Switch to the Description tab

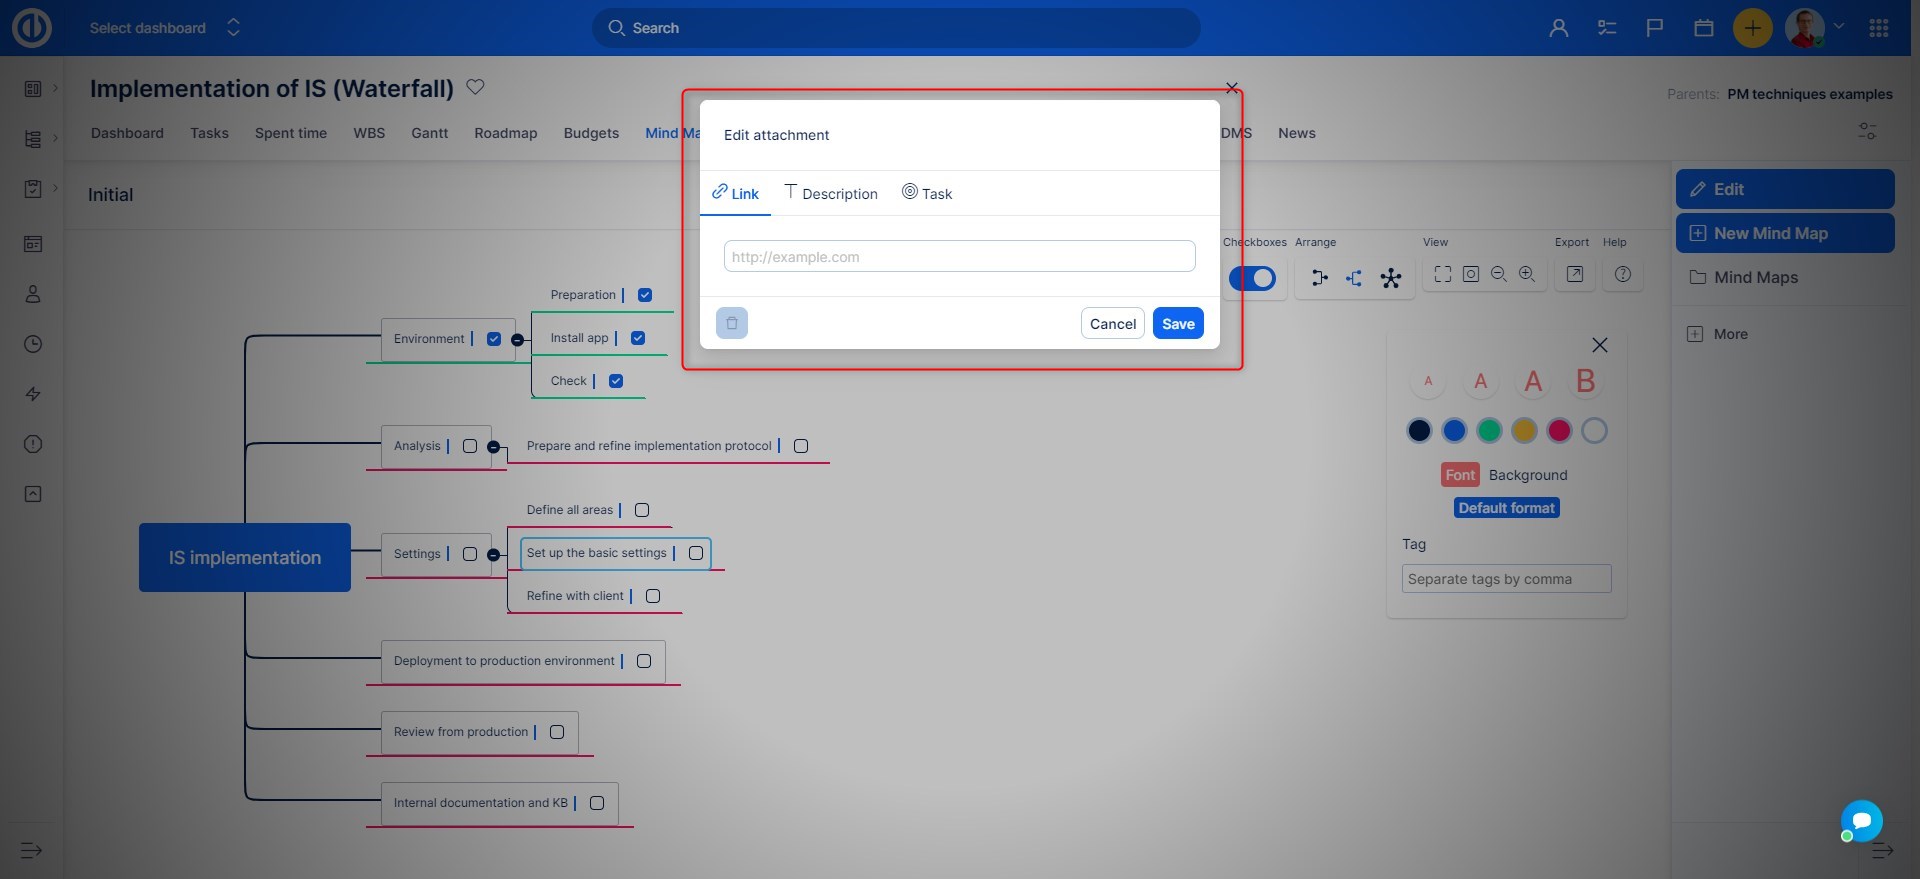tap(831, 193)
